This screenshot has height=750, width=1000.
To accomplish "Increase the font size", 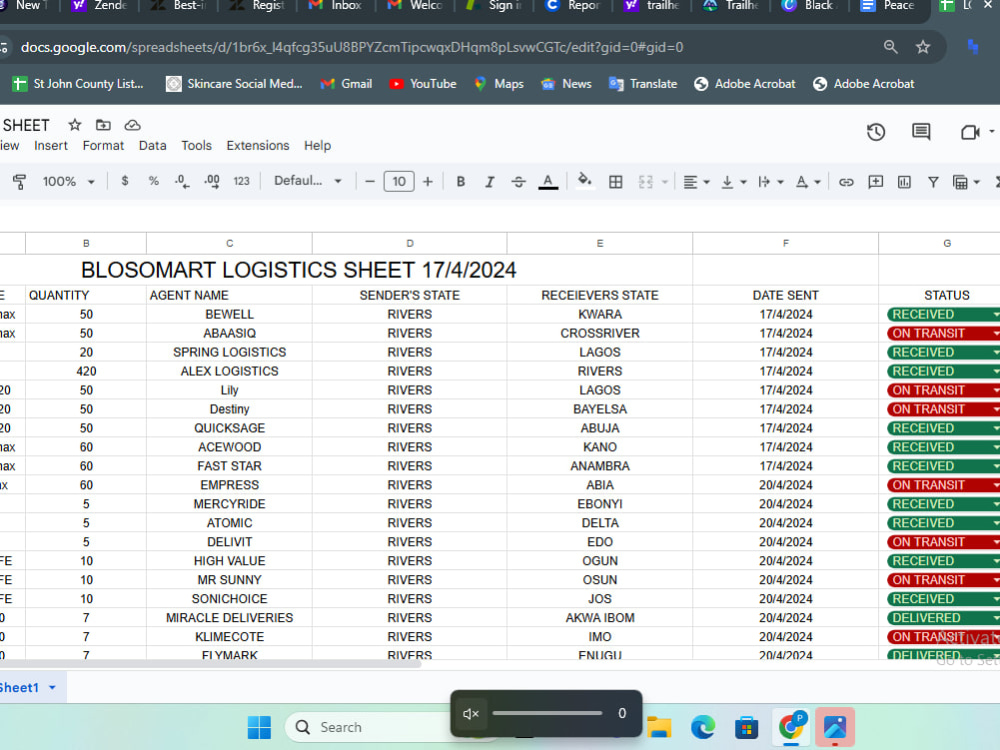I will point(427,182).
